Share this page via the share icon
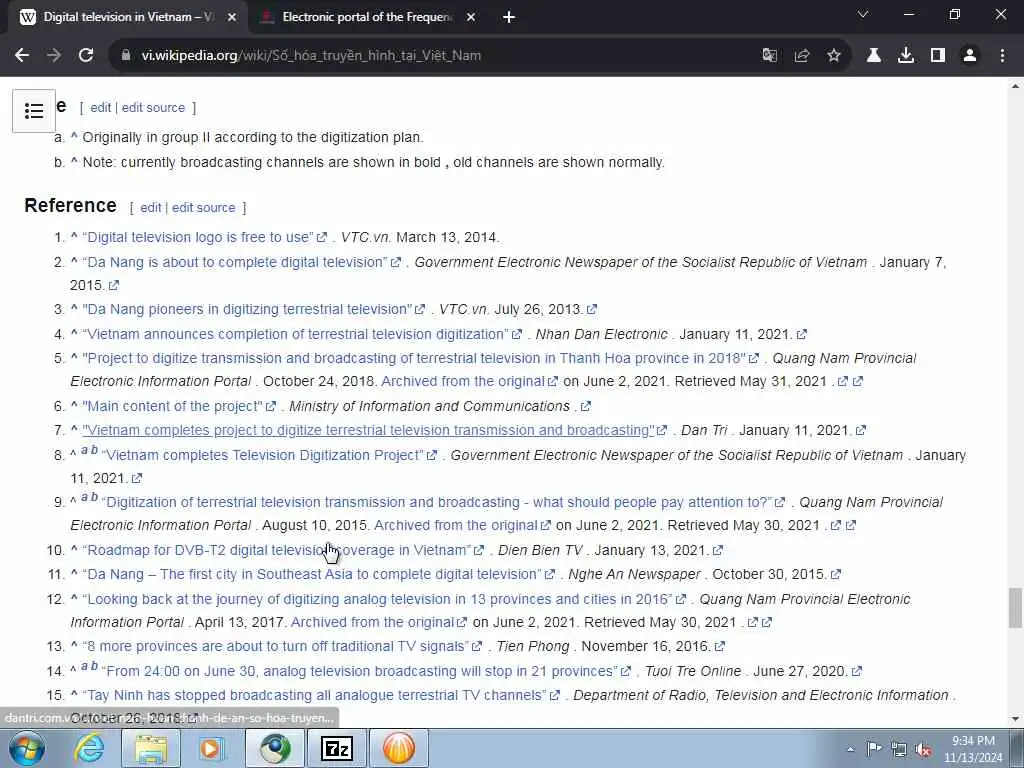 coord(802,56)
